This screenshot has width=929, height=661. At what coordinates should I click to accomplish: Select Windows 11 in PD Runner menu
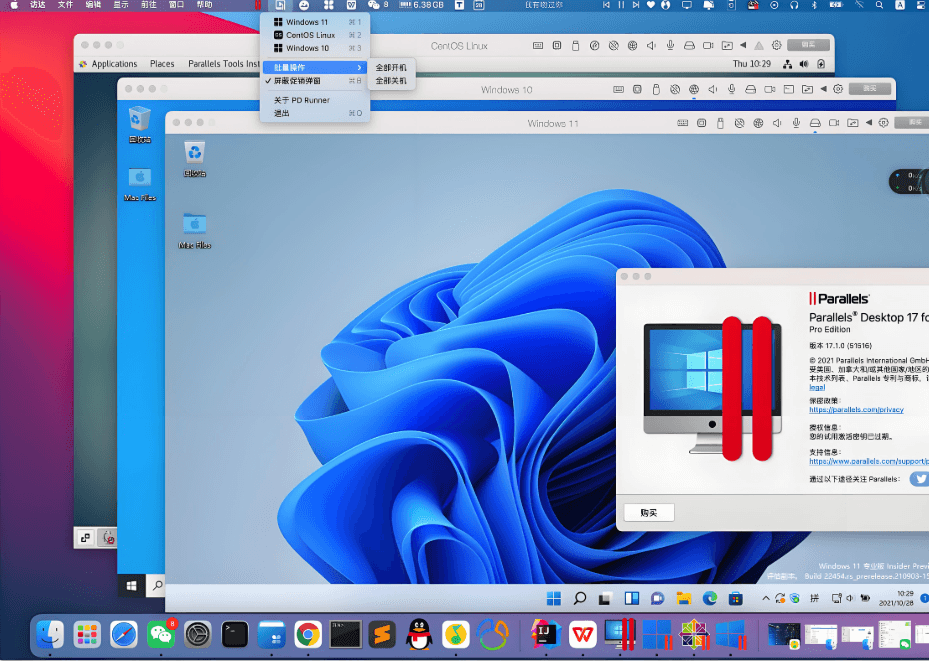coord(315,22)
